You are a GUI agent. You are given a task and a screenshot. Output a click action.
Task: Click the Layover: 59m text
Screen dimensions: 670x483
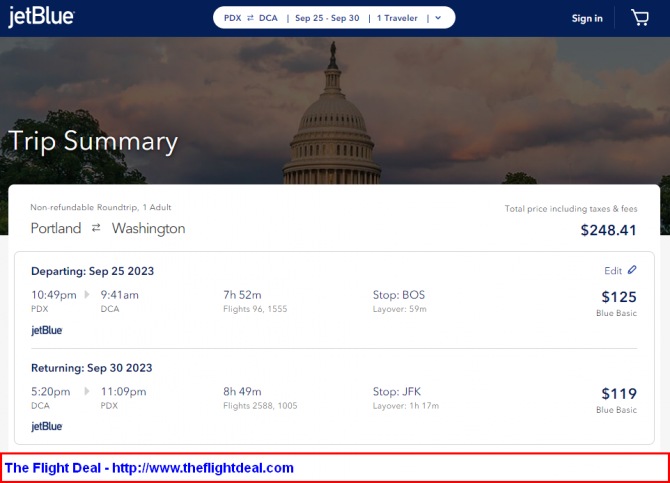click(400, 309)
